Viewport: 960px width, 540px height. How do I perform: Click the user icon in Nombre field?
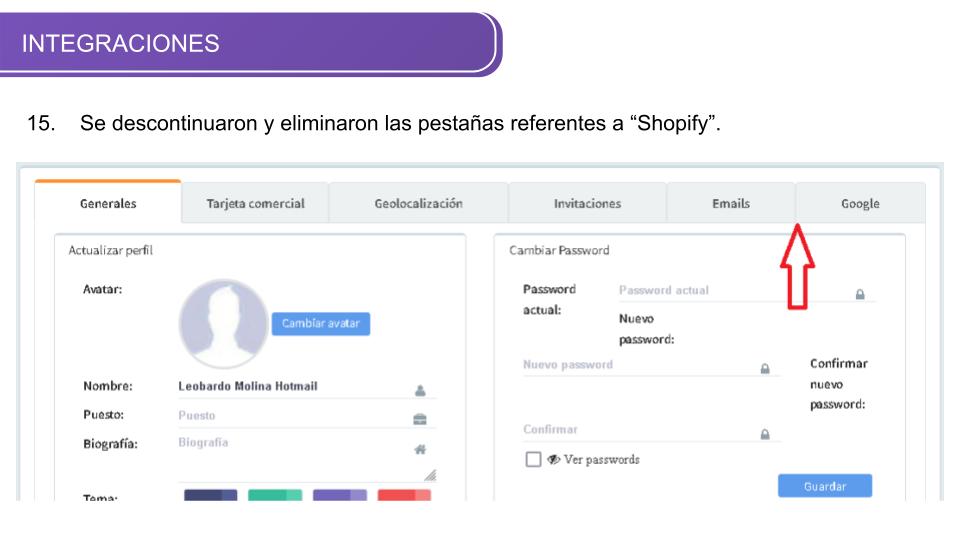420,390
